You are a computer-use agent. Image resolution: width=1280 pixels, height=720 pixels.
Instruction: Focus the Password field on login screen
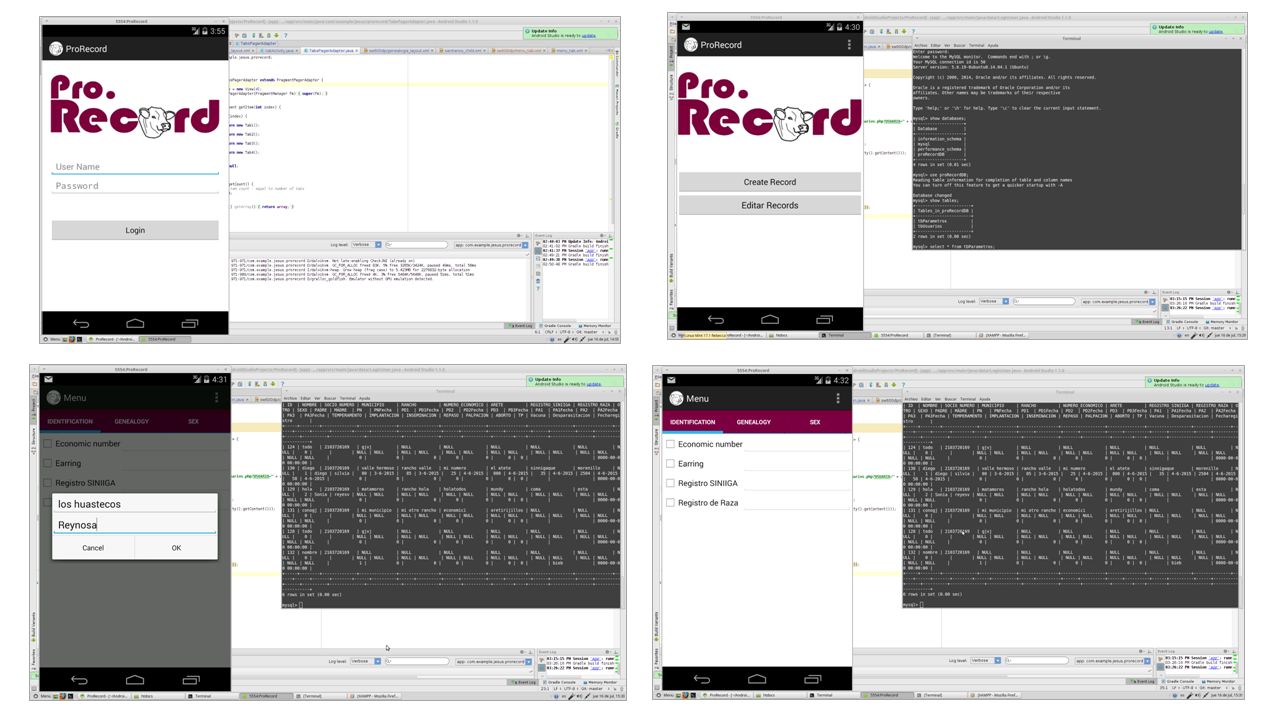pos(135,186)
